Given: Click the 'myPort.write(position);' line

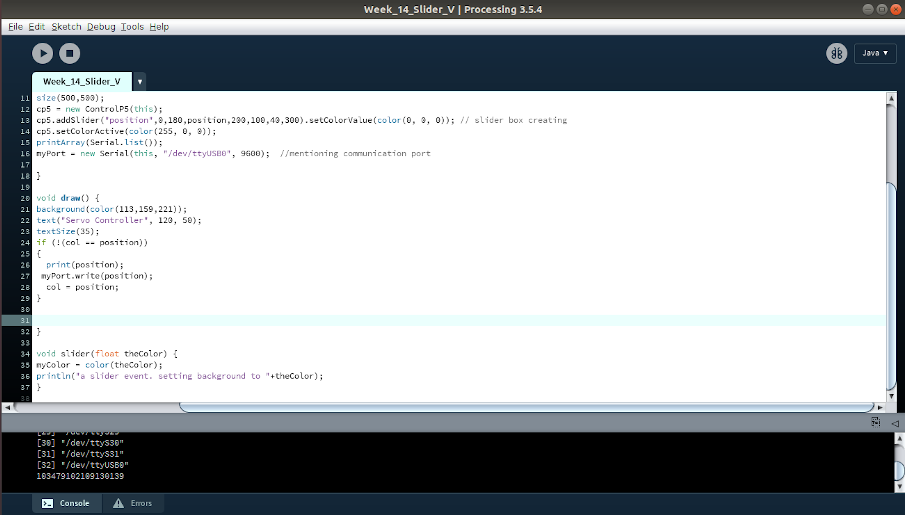Looking at the screenshot, I should tap(96, 276).
